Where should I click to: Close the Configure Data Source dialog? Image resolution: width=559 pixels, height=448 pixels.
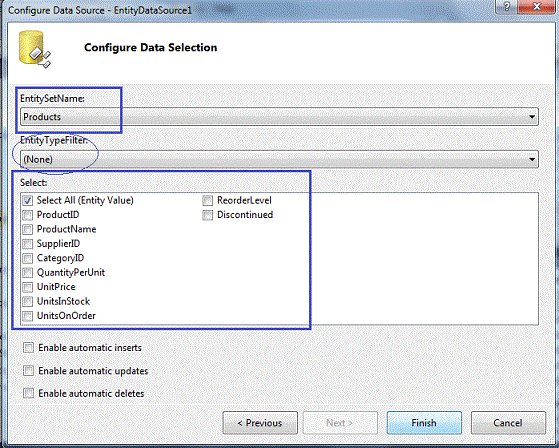coord(537,7)
